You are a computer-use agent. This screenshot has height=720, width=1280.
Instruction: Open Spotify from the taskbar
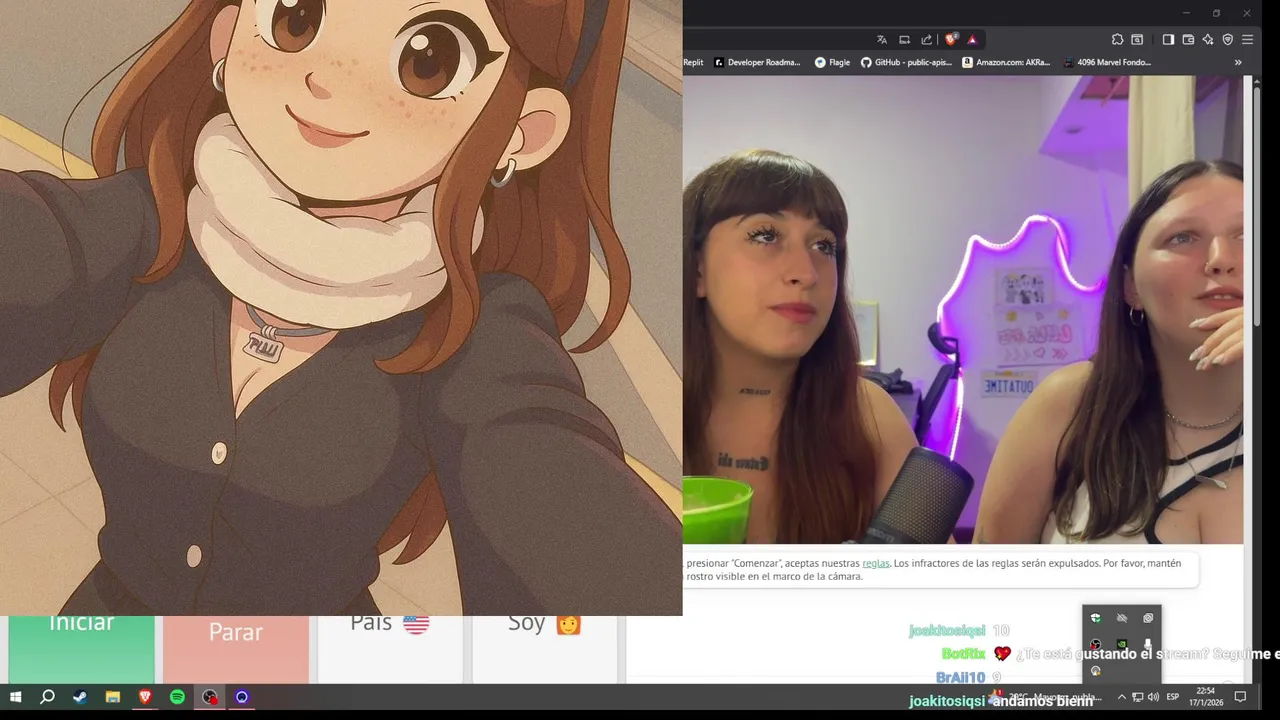[x=177, y=697]
